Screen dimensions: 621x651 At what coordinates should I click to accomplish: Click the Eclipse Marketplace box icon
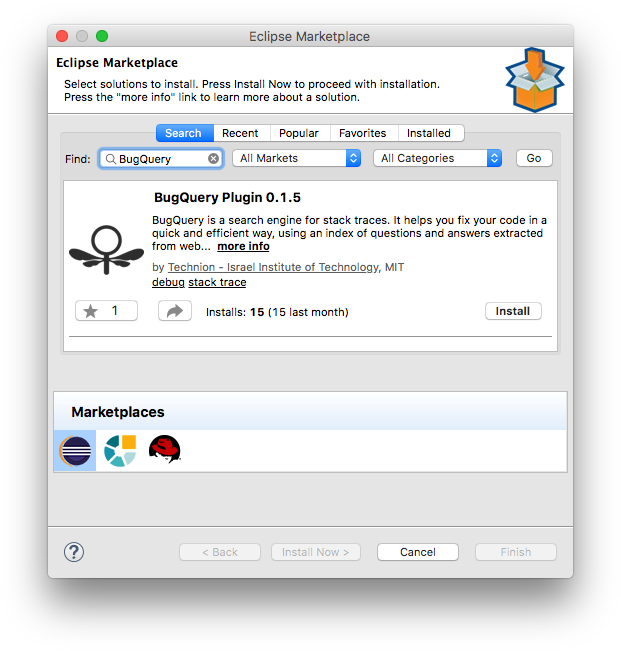tap(535, 80)
